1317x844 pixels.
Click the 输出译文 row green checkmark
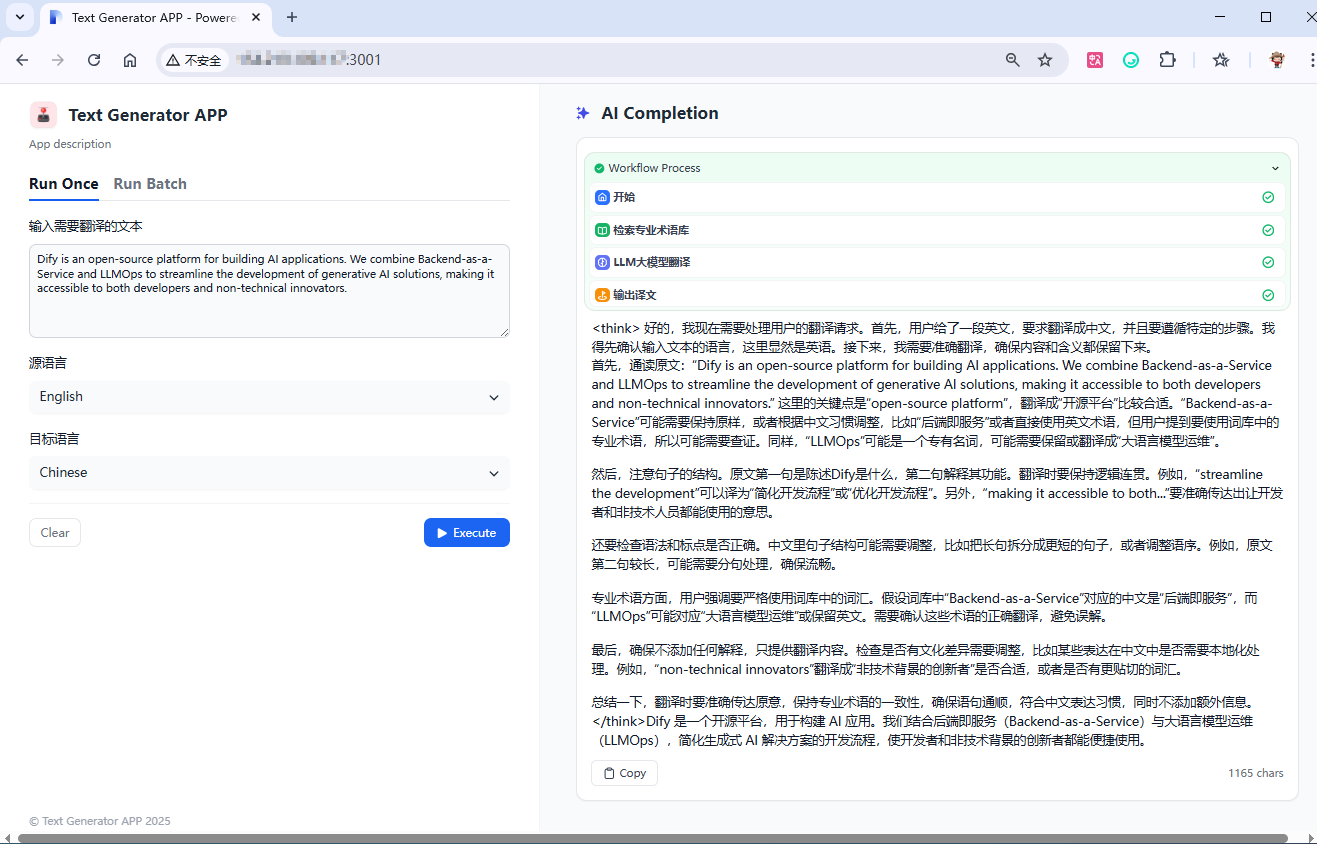coord(1268,295)
